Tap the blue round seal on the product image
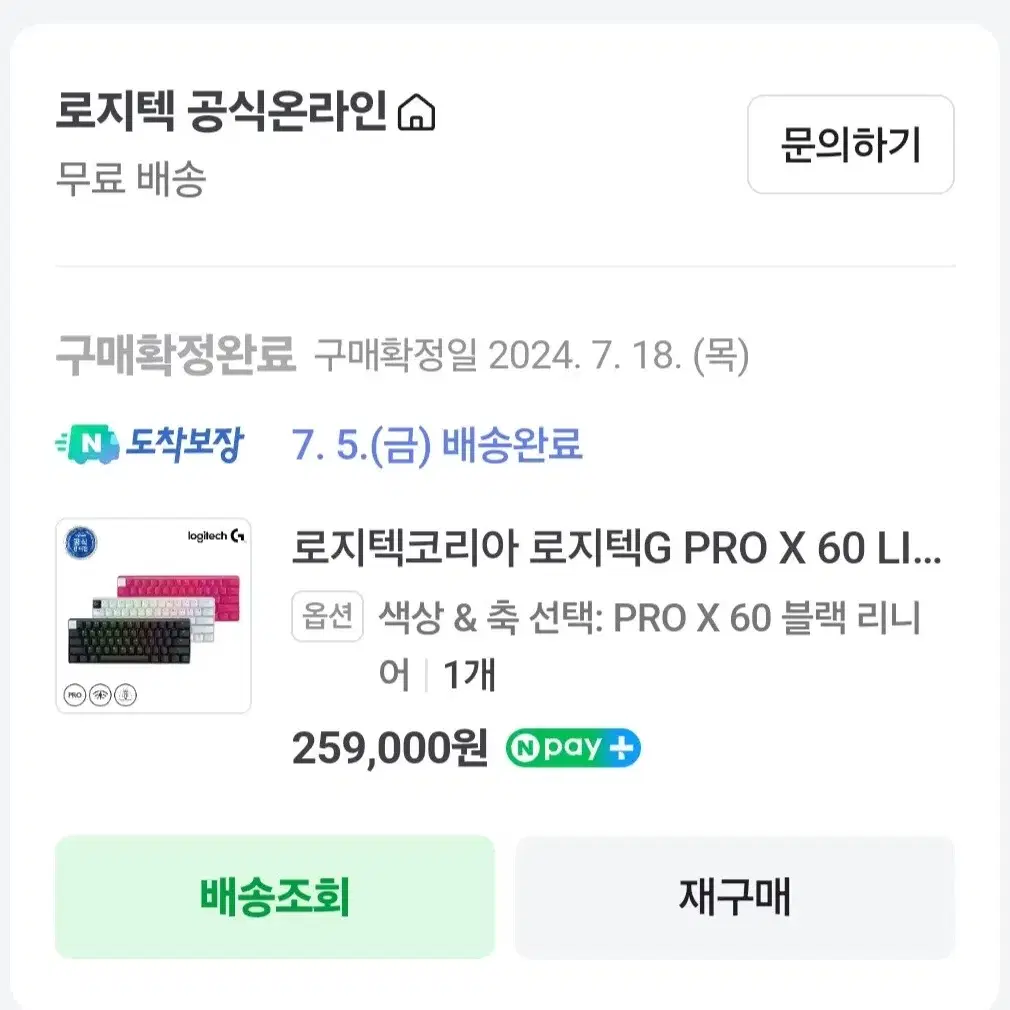 (81, 542)
